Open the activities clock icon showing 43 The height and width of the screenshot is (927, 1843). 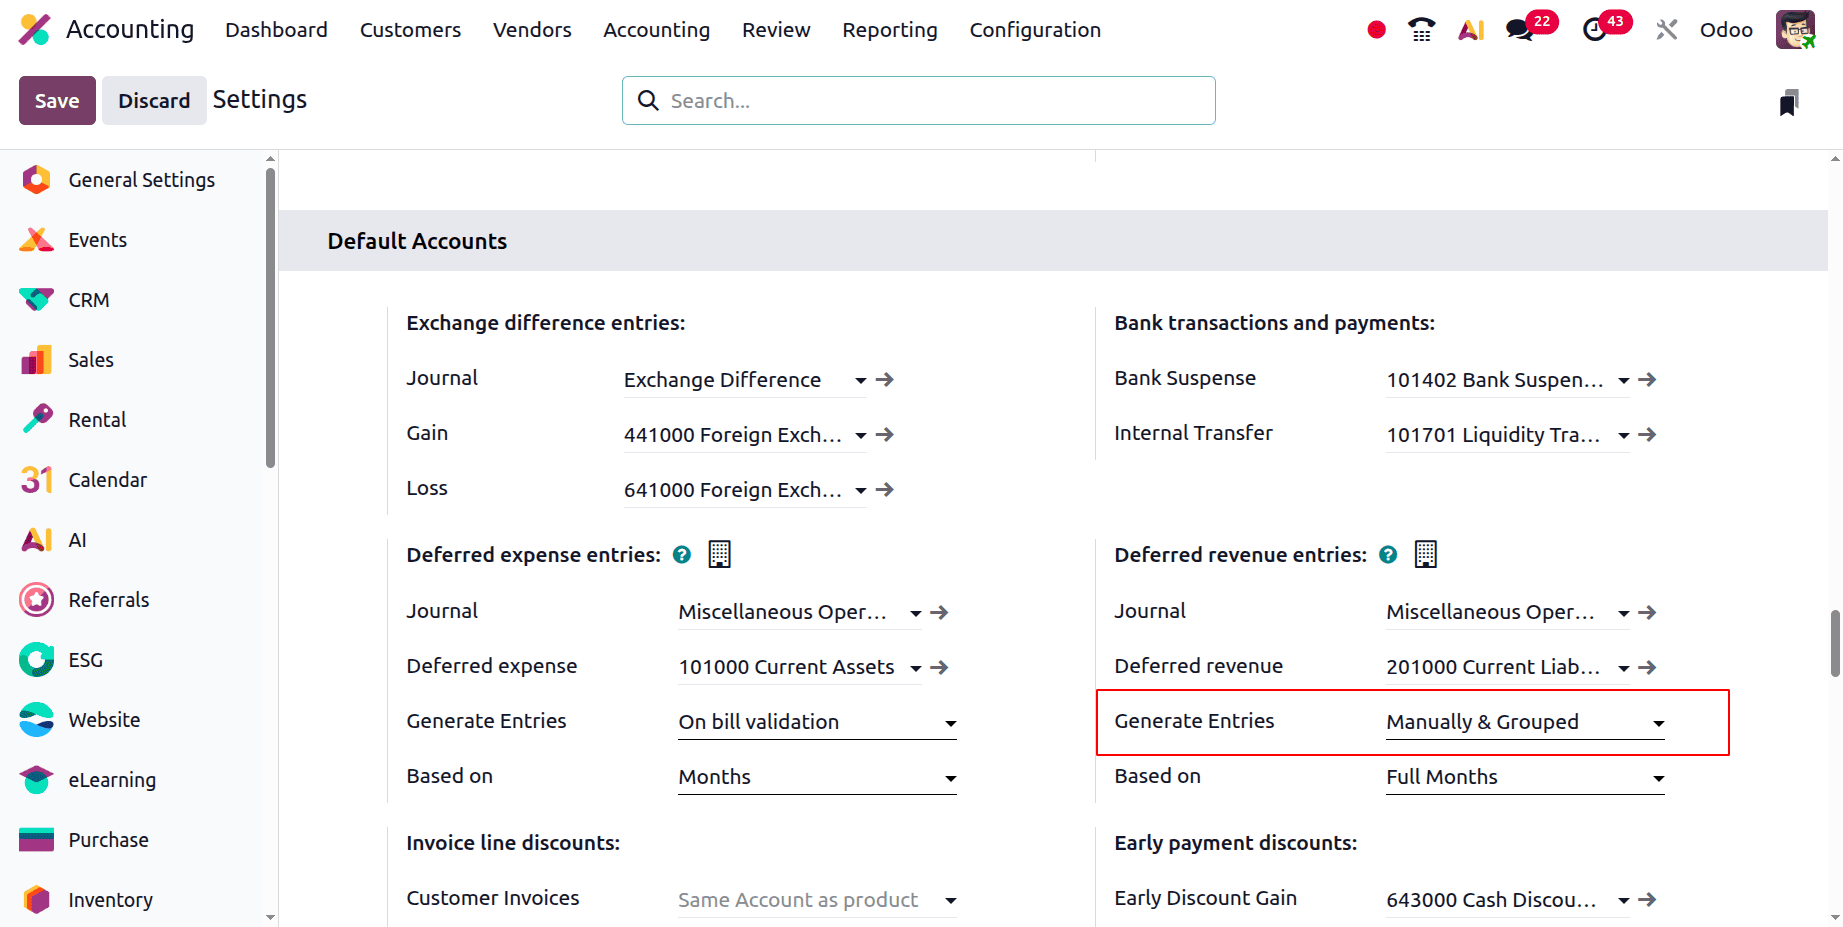tap(1598, 29)
